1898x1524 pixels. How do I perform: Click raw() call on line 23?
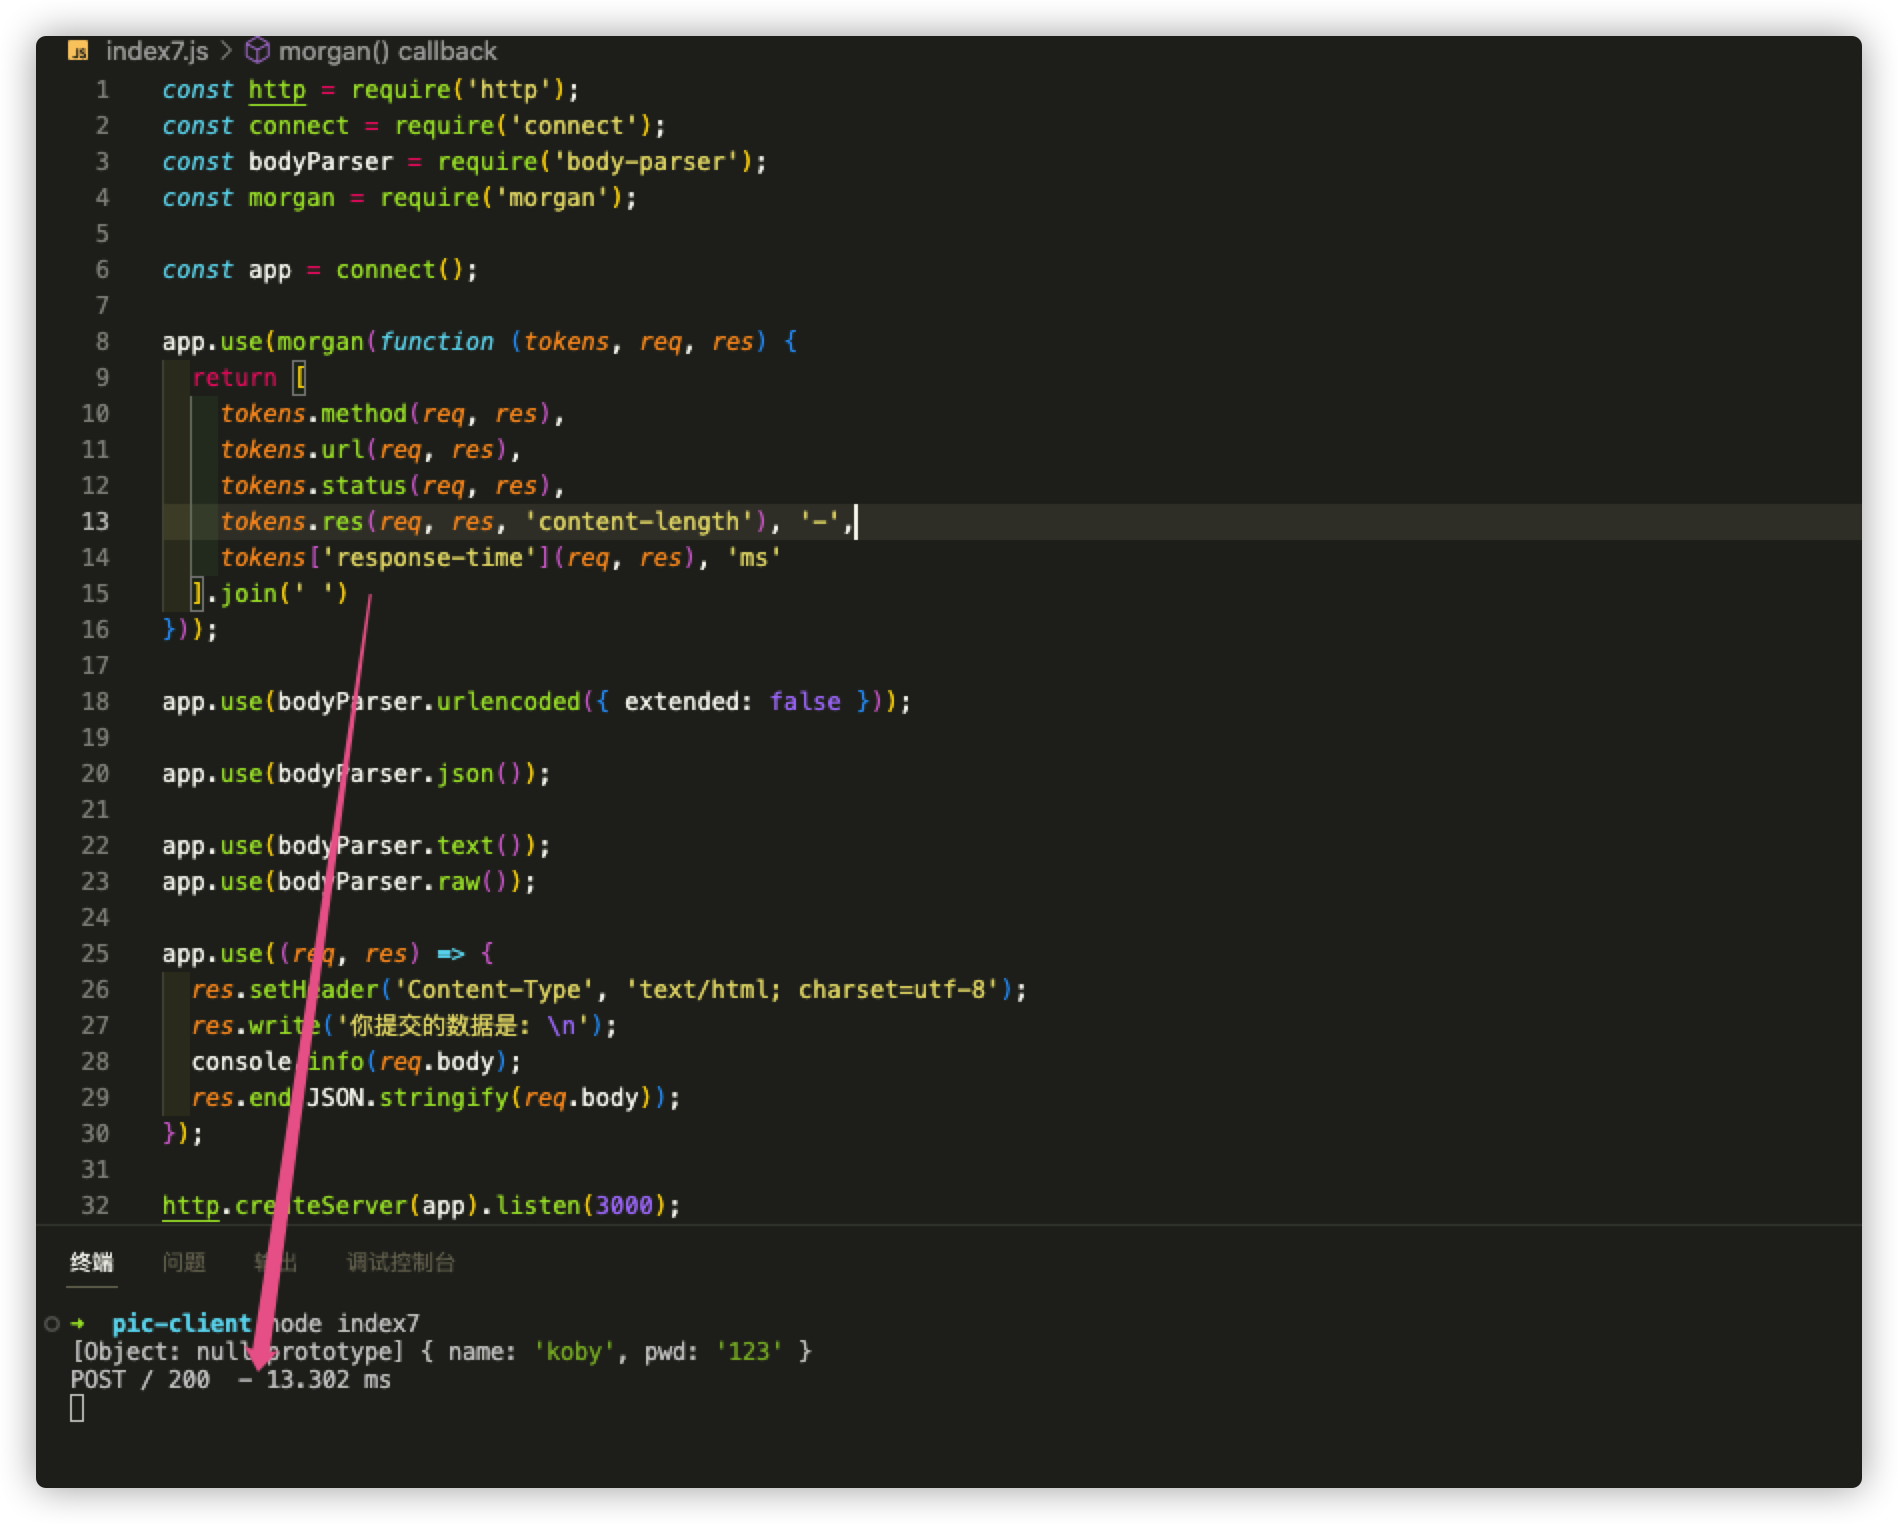tap(472, 882)
